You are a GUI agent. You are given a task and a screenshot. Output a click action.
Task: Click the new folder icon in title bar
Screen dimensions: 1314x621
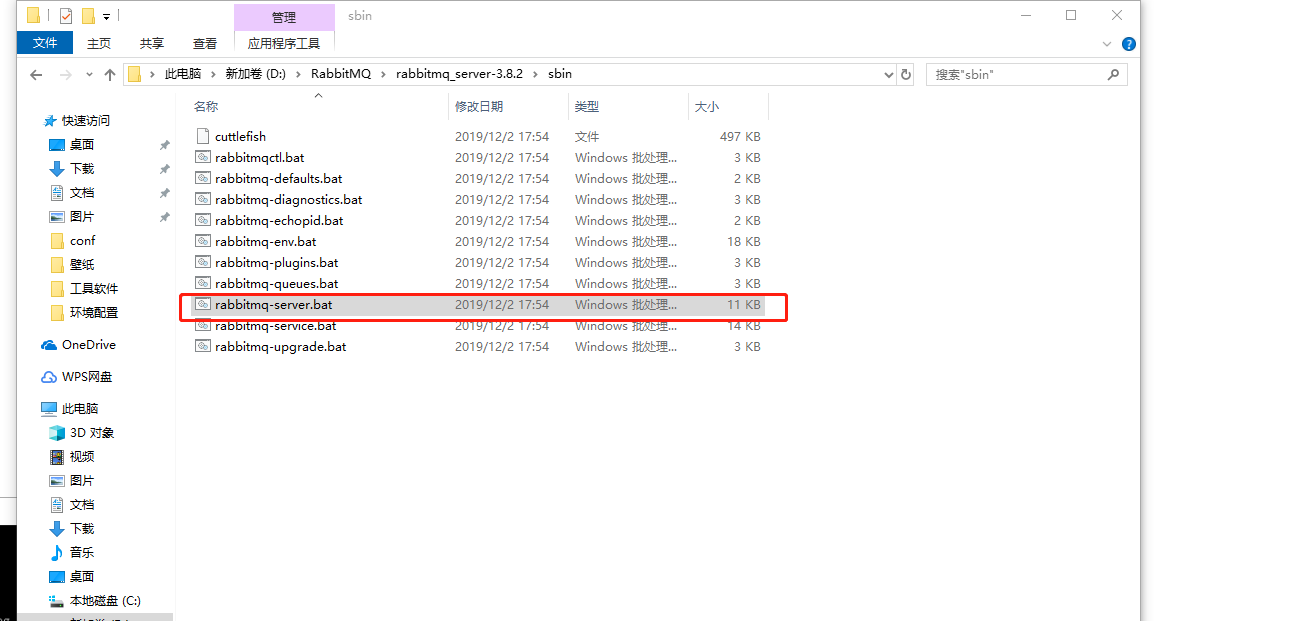[88, 15]
